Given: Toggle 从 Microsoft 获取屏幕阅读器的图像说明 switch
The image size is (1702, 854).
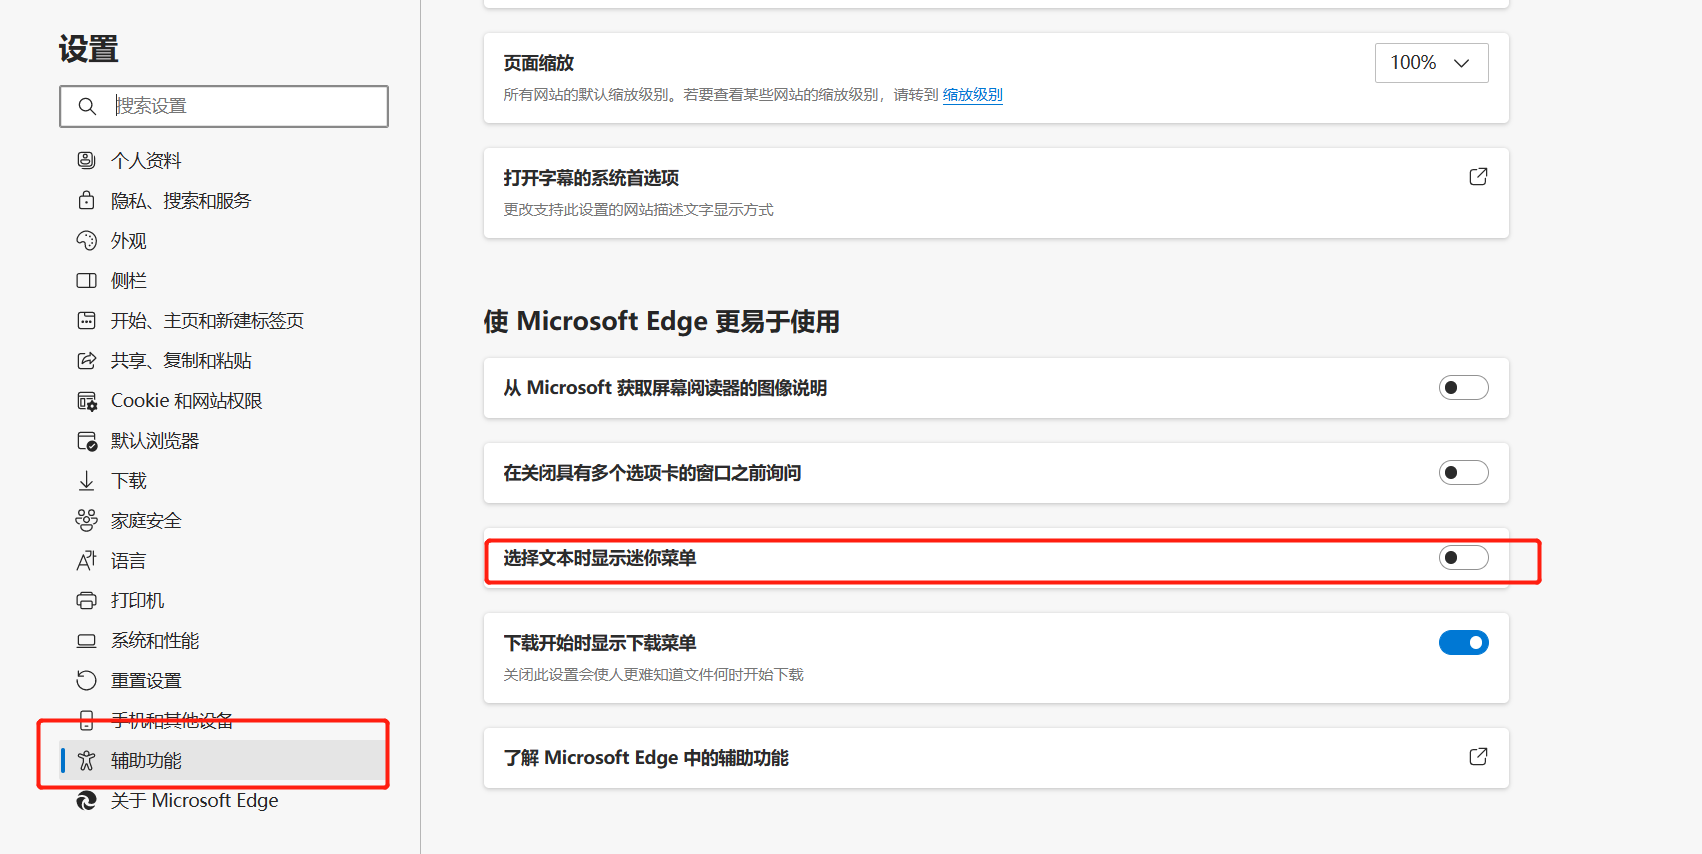Looking at the screenshot, I should click(x=1463, y=388).
